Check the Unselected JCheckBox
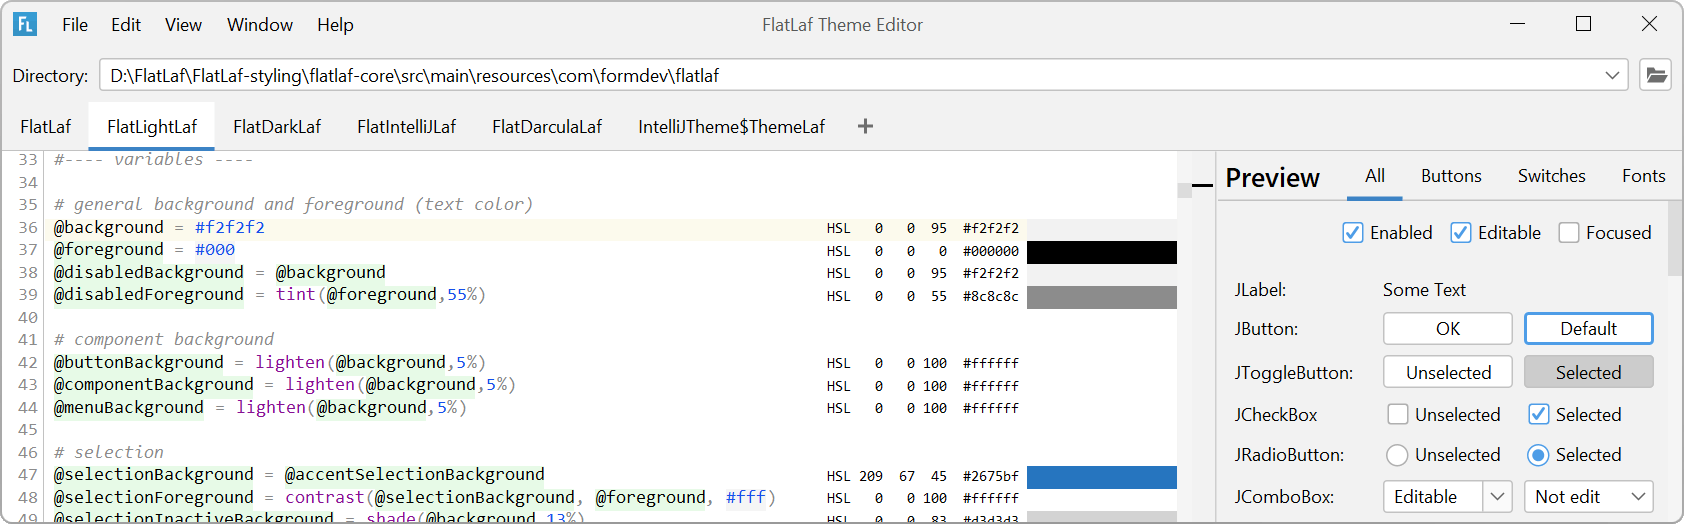1684x524 pixels. (1398, 414)
